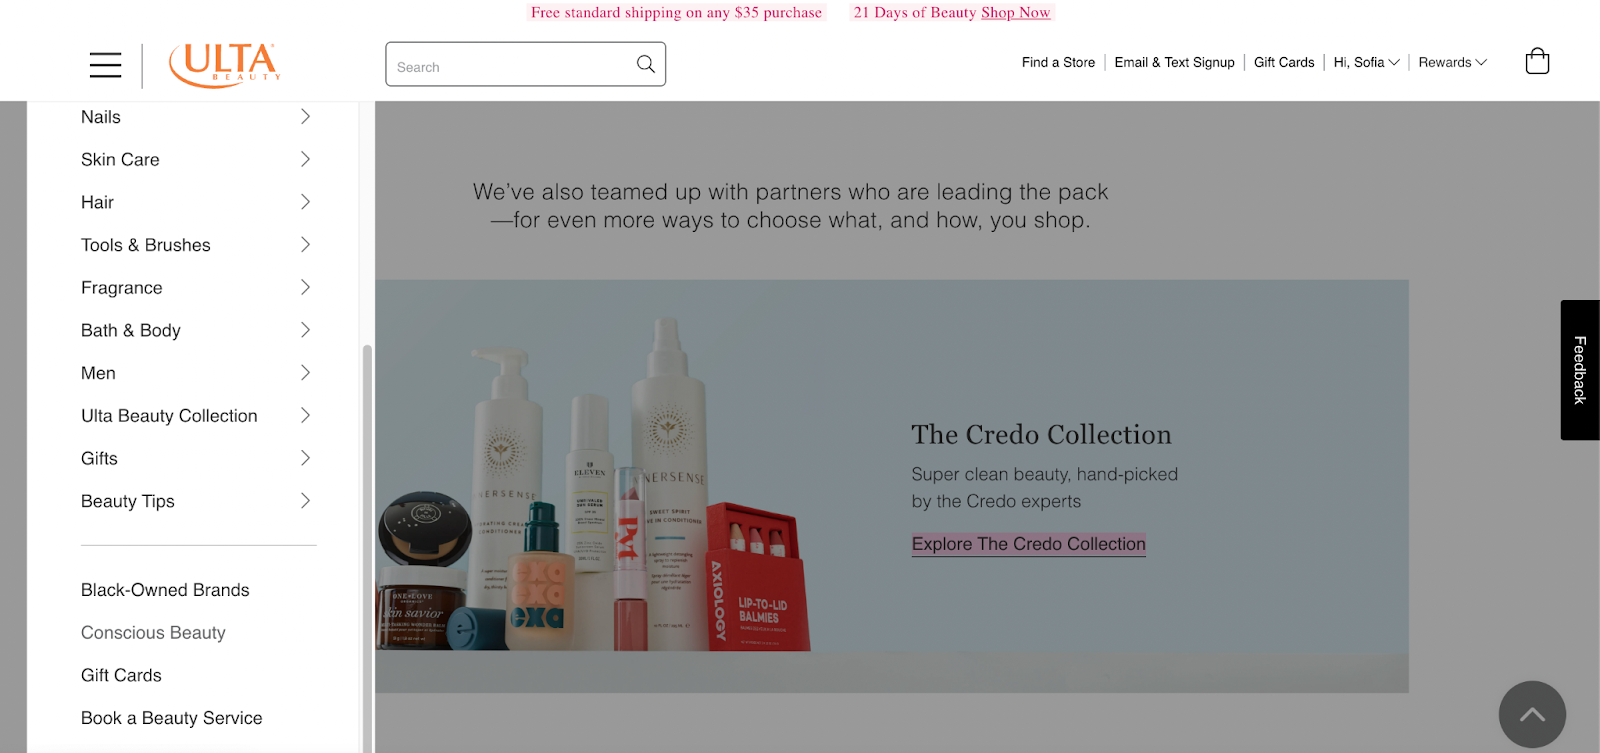Click the Ulta Beauty logo
The image size is (1600, 753).
(225, 65)
